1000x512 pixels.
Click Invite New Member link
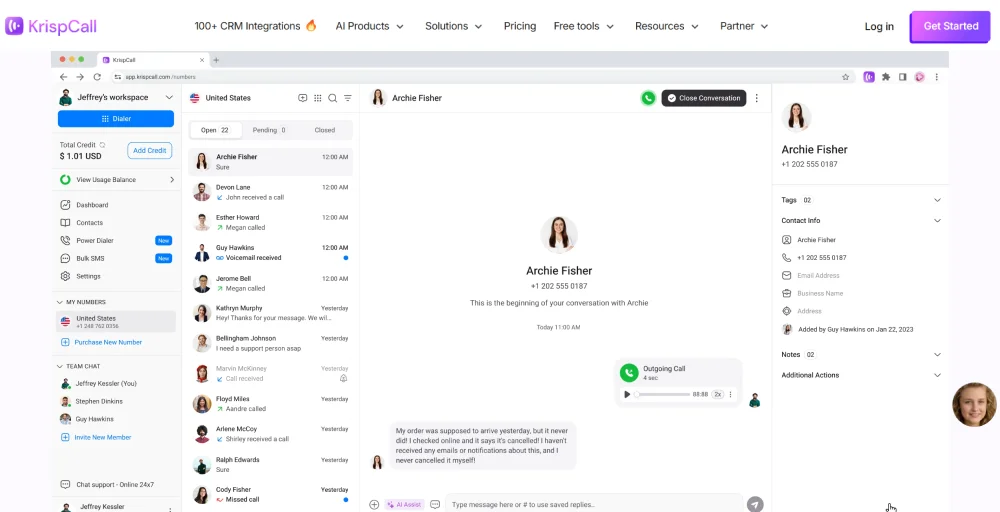(96, 437)
